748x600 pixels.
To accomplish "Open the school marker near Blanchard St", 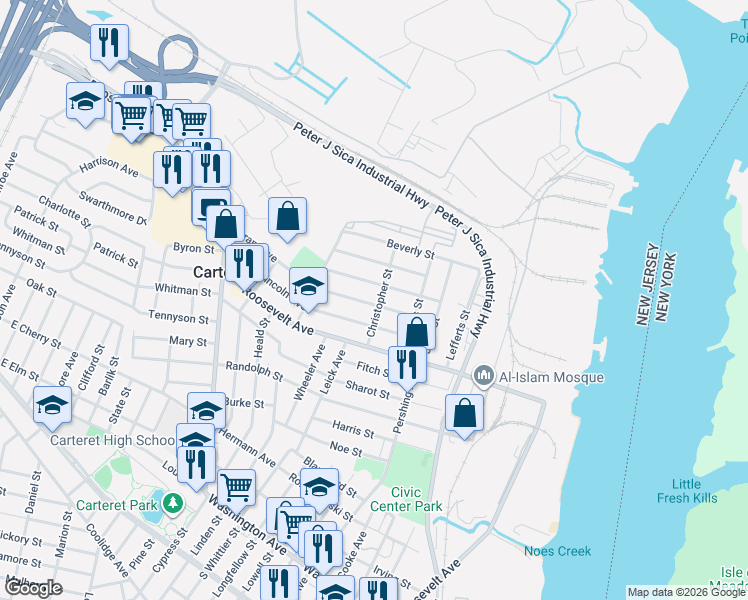I will tap(319, 487).
